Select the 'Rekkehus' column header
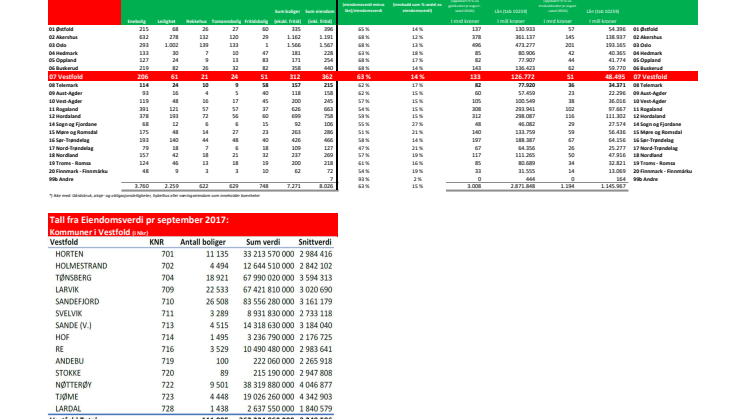This screenshot has height=419, width=746. click(196, 21)
